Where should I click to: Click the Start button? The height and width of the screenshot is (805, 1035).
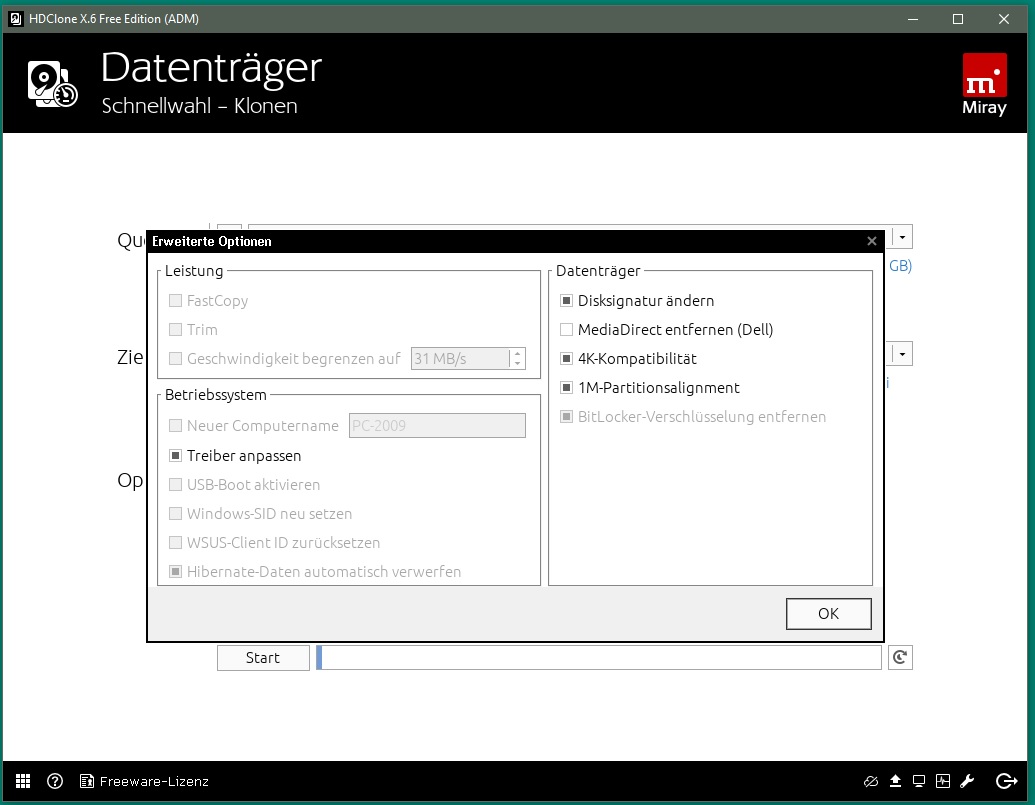point(263,658)
